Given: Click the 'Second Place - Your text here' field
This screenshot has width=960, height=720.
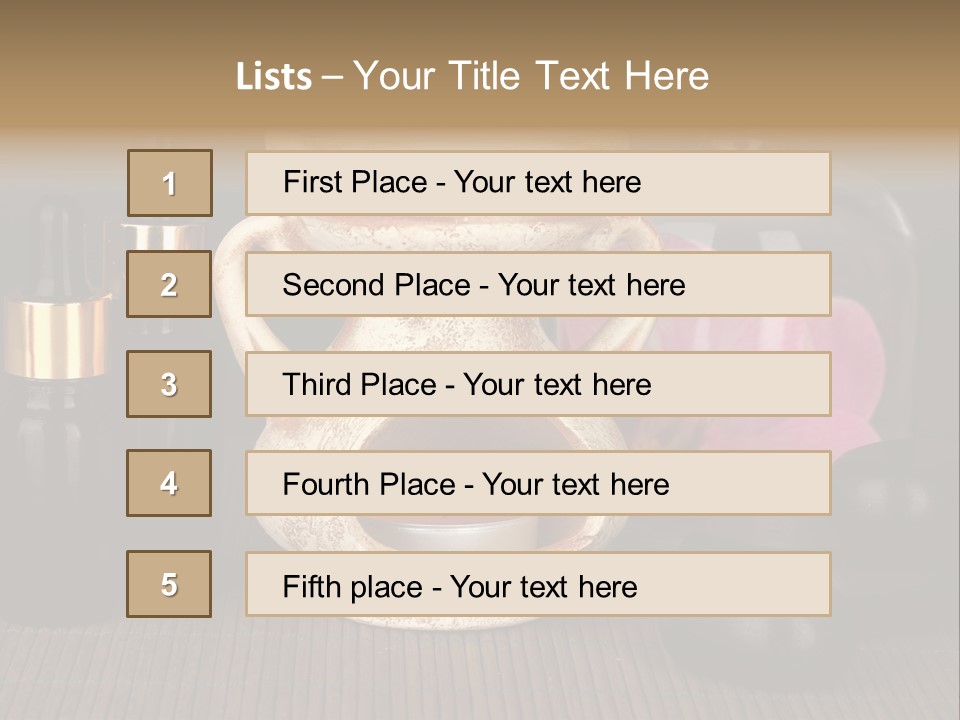Looking at the screenshot, I should pos(538,284).
